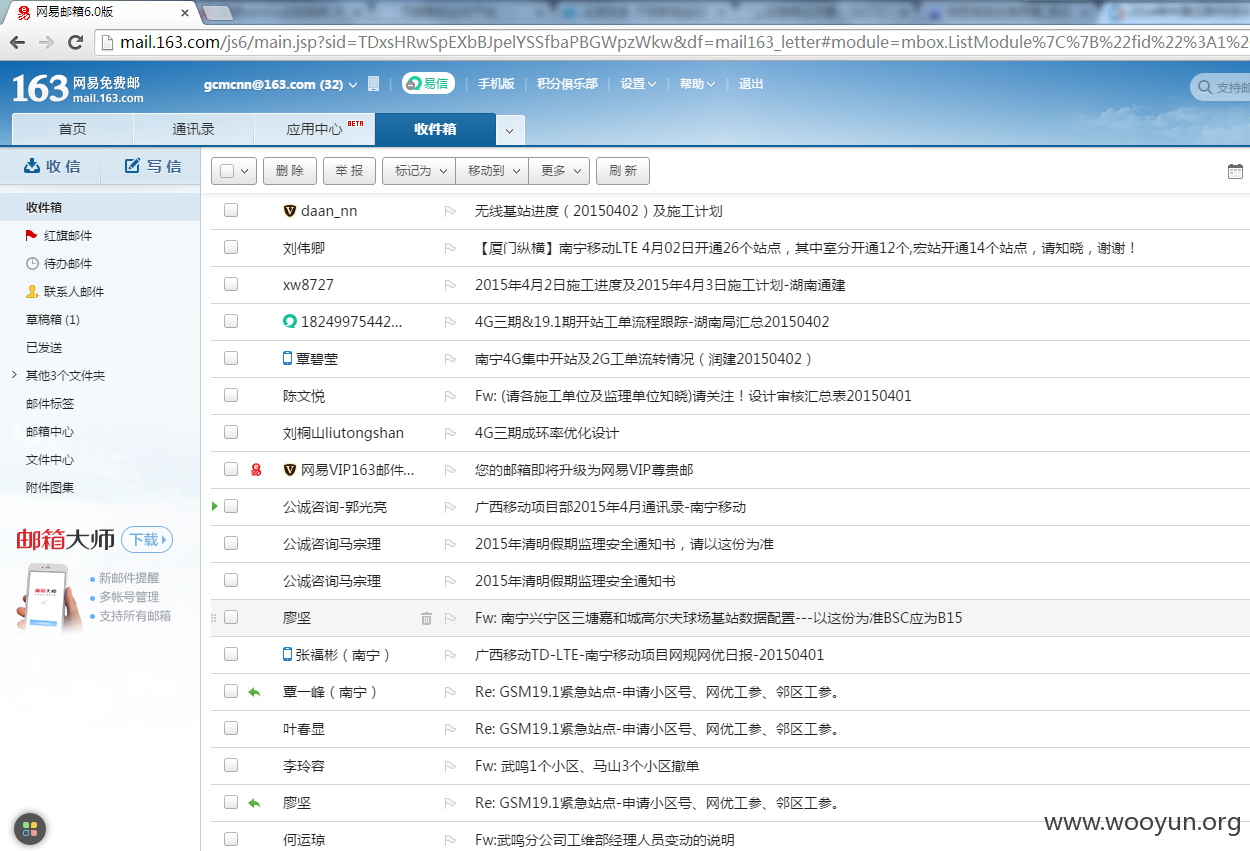Switch to the 通讯录 tab
1250x851 pixels.
click(194, 129)
